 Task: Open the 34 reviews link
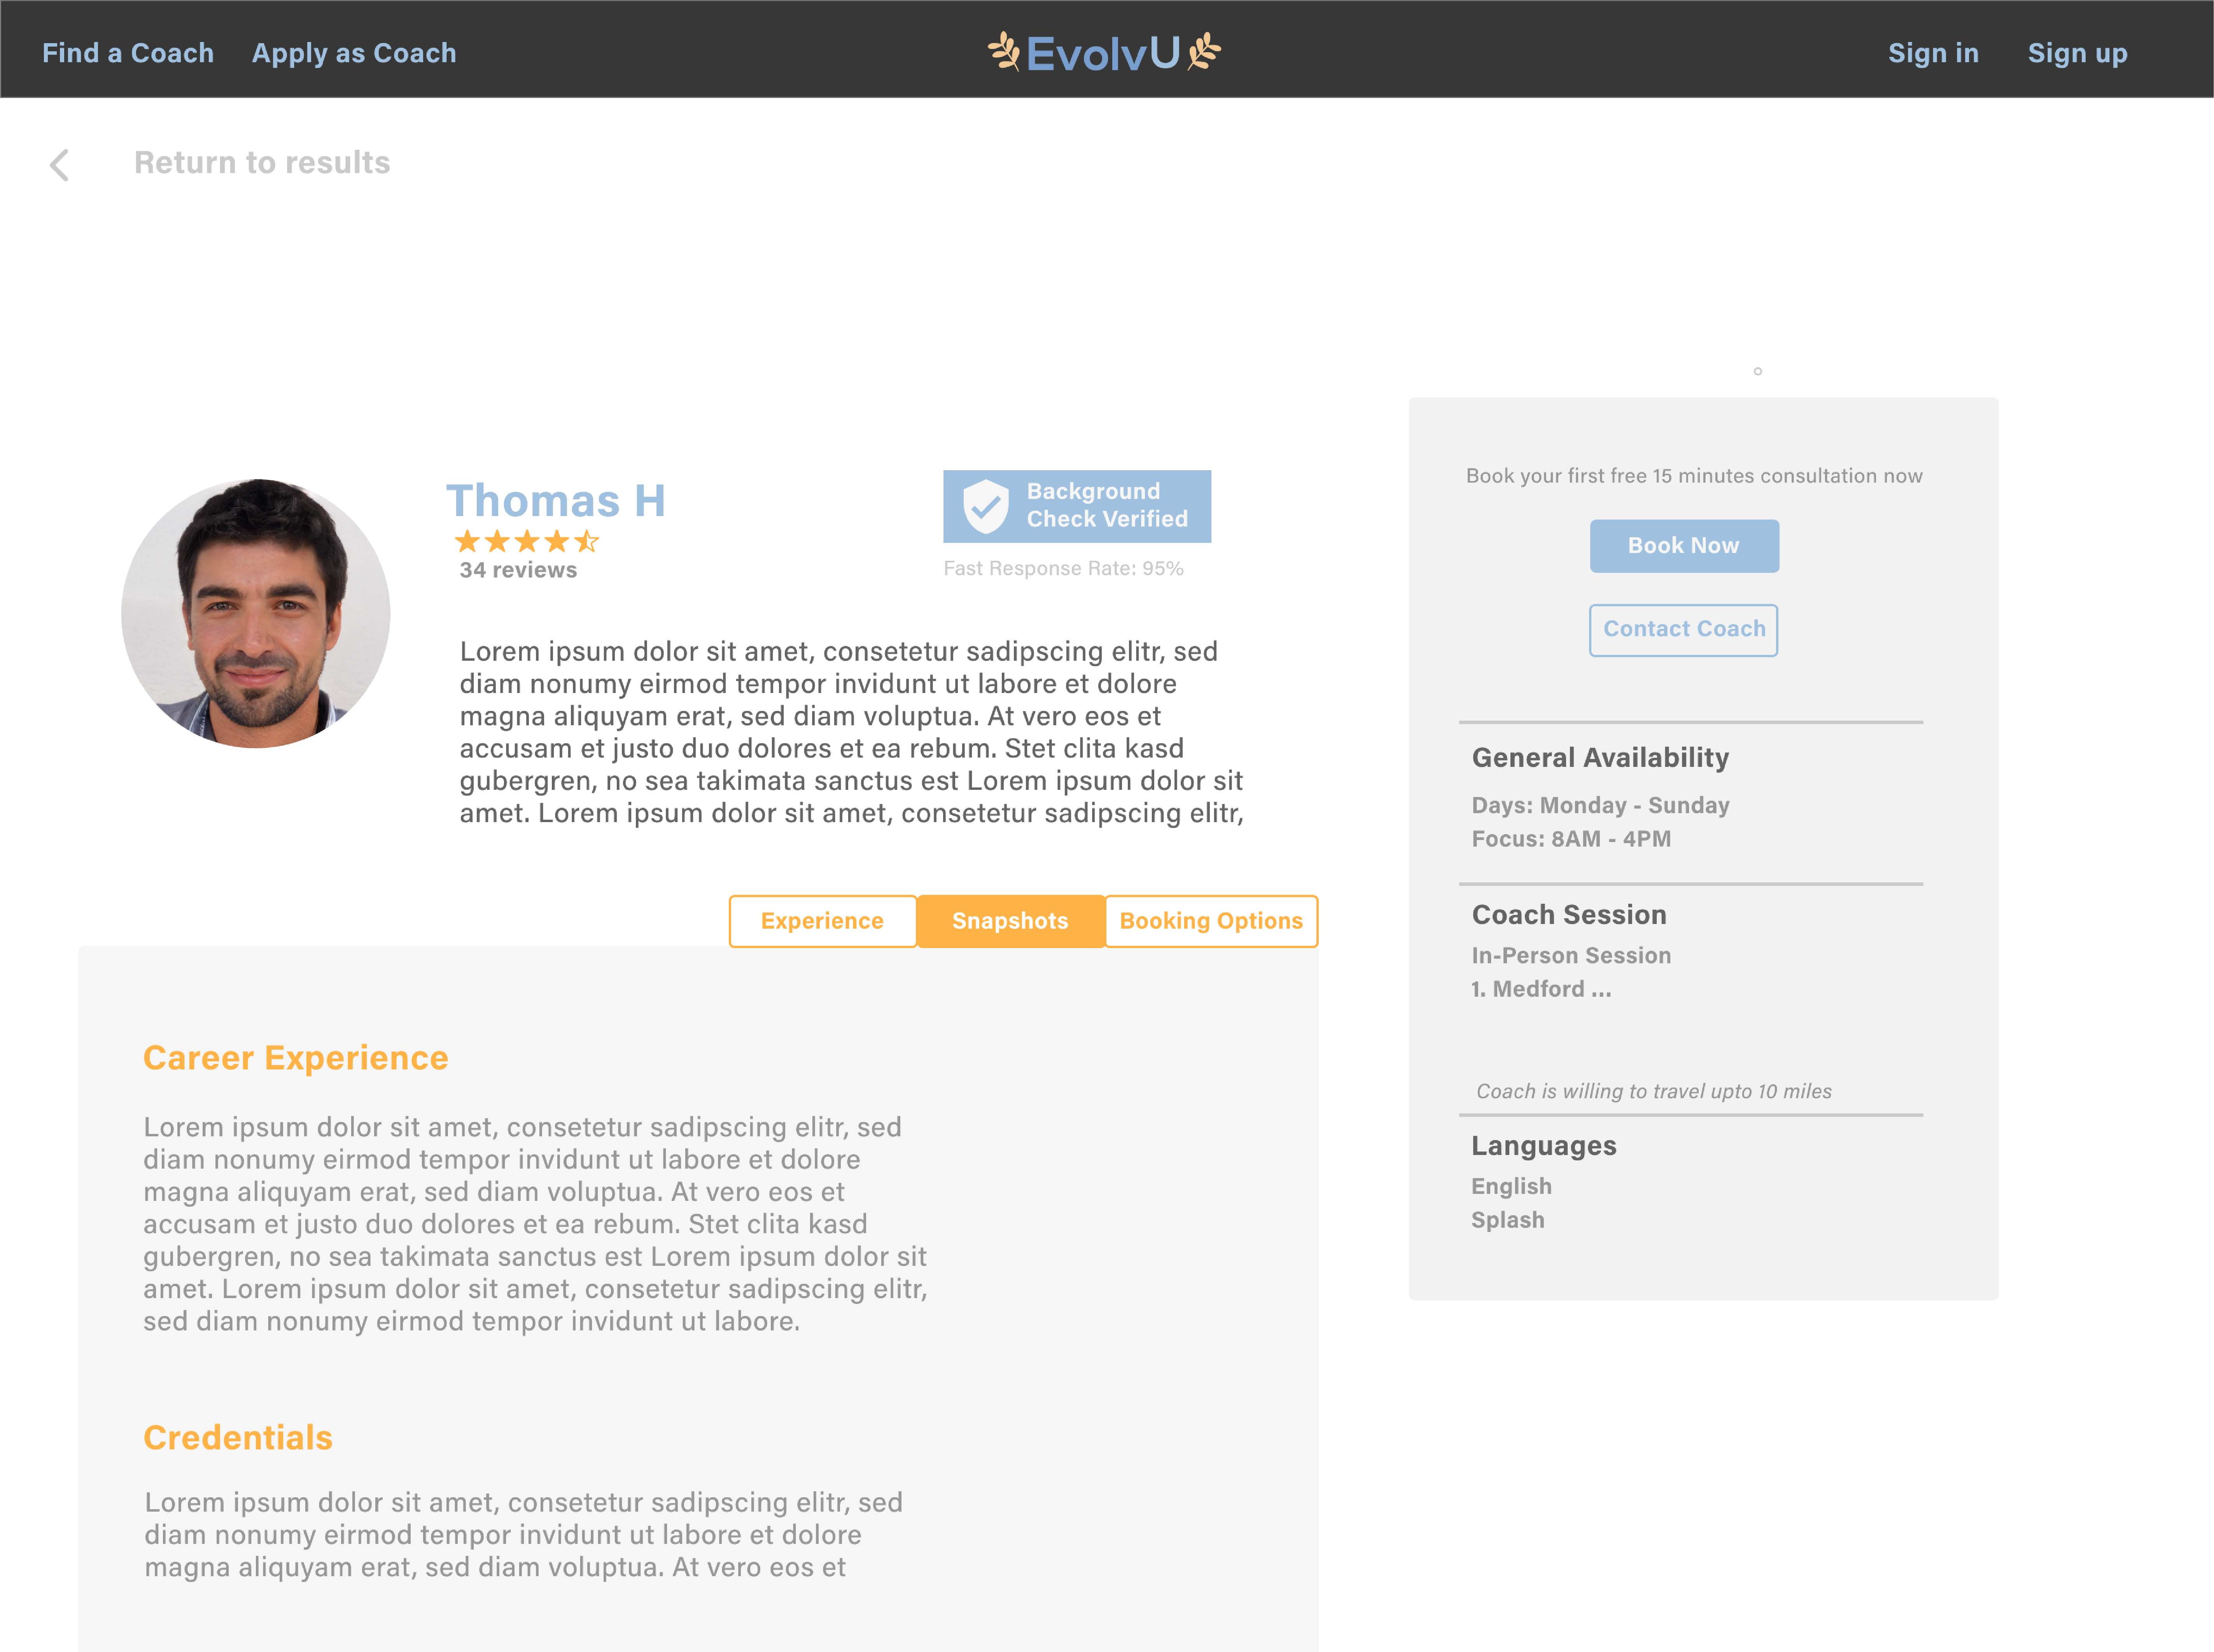(518, 570)
